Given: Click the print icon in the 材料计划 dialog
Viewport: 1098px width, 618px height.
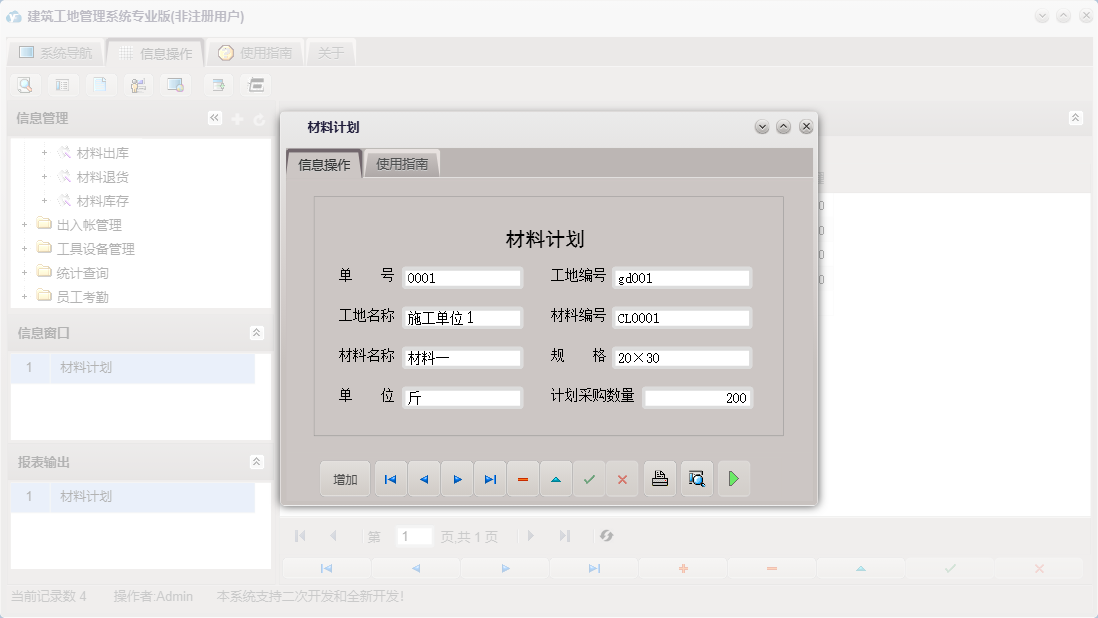Looking at the screenshot, I should (x=660, y=478).
